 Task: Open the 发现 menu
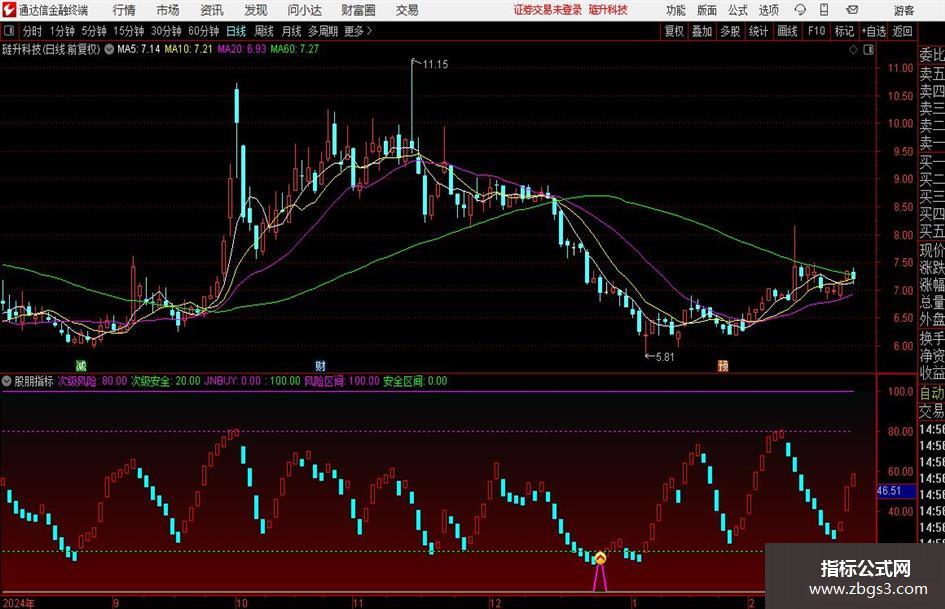(256, 10)
